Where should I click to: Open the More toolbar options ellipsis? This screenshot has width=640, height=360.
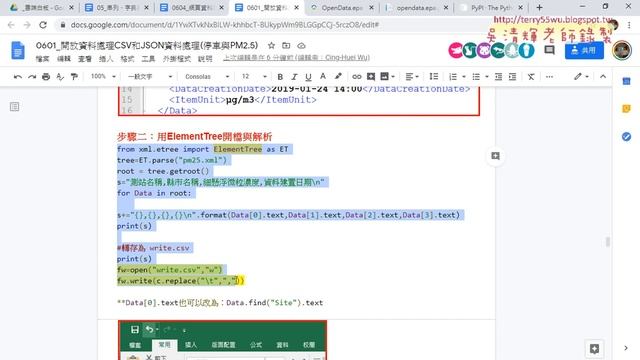coord(549,77)
